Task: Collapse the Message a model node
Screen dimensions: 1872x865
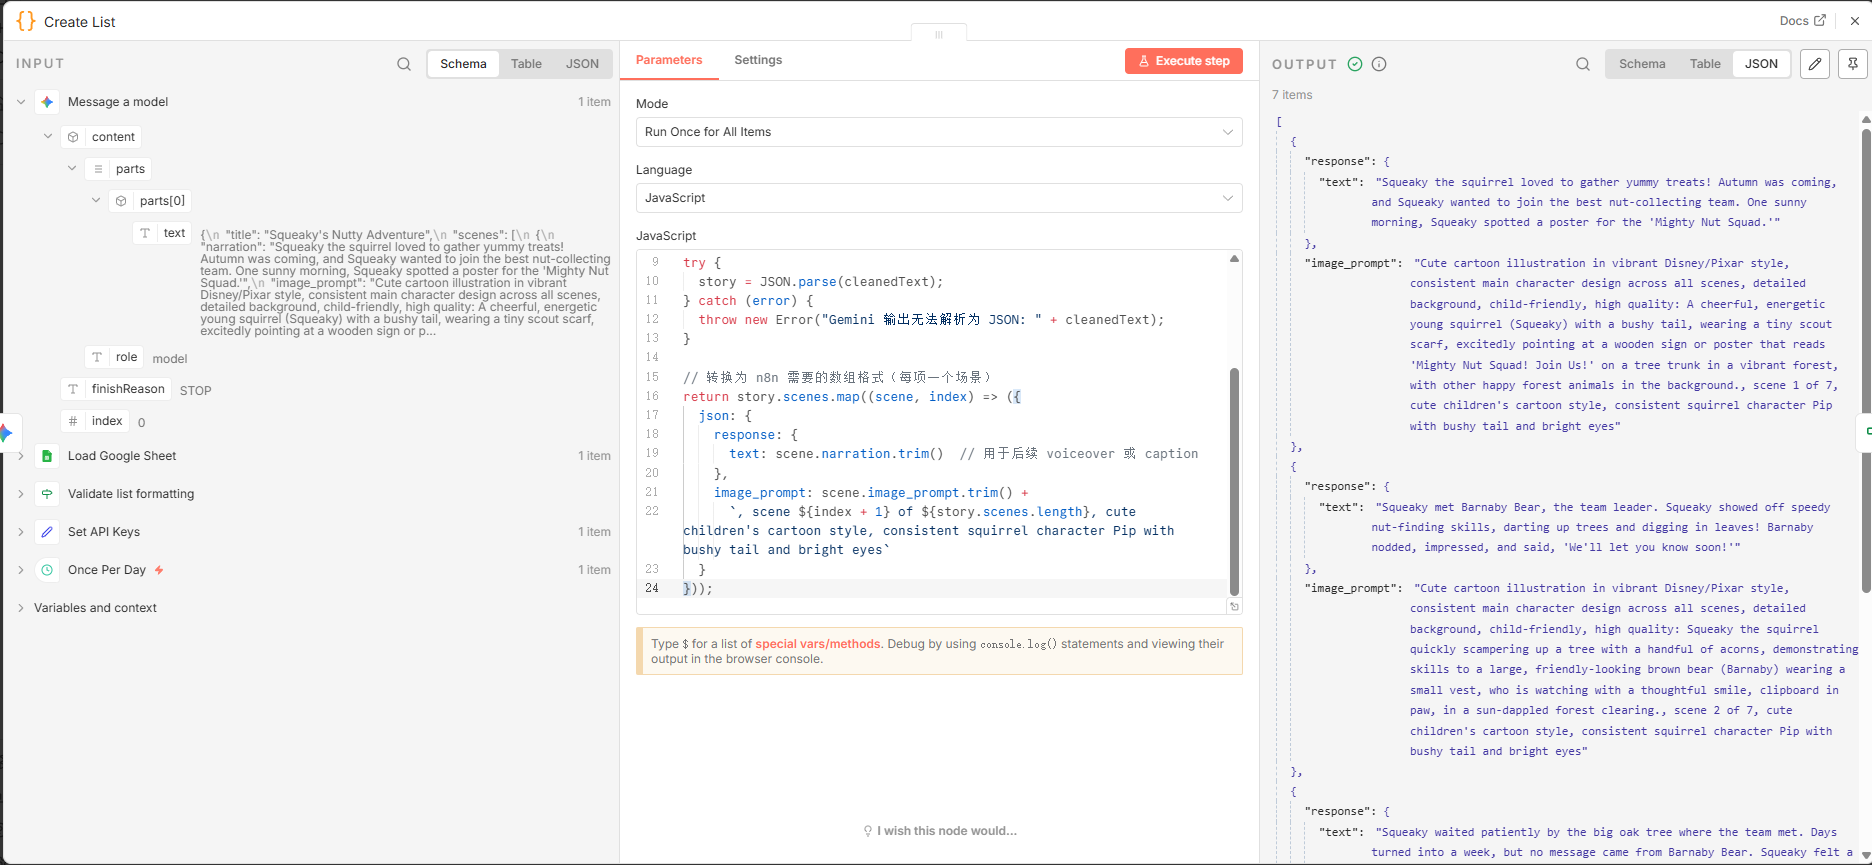Action: pyautogui.click(x=21, y=102)
